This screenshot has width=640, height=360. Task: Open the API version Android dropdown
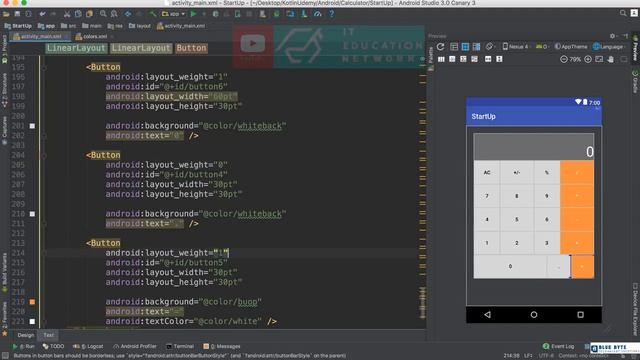542,47
